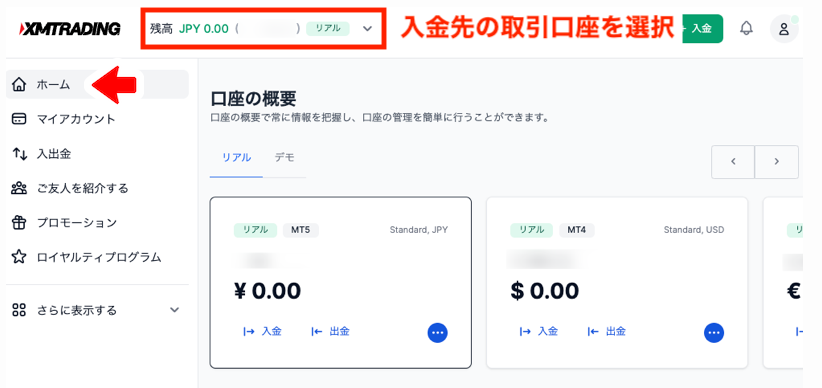Image resolution: width=822 pixels, height=388 pixels.
Task: Open the notifications bell icon
Action: (x=745, y=28)
